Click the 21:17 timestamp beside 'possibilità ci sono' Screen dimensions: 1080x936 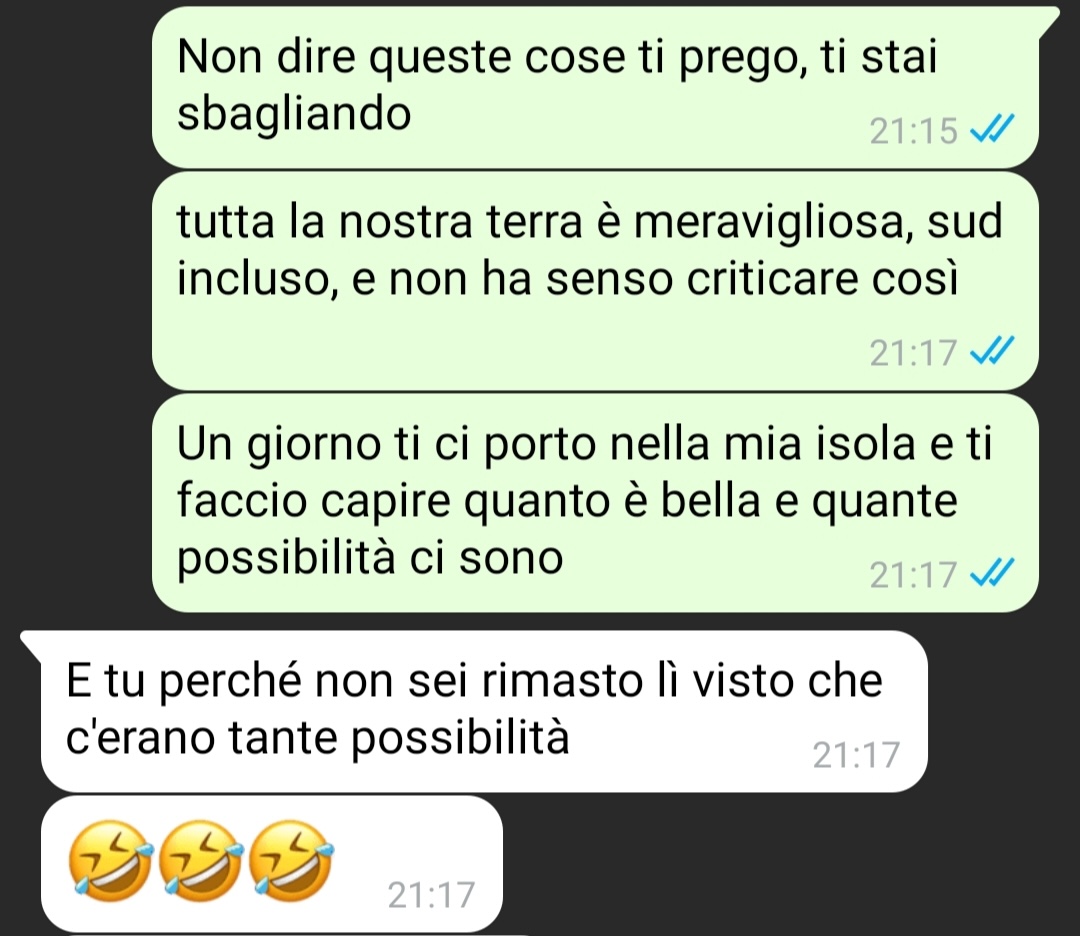[x=913, y=574]
